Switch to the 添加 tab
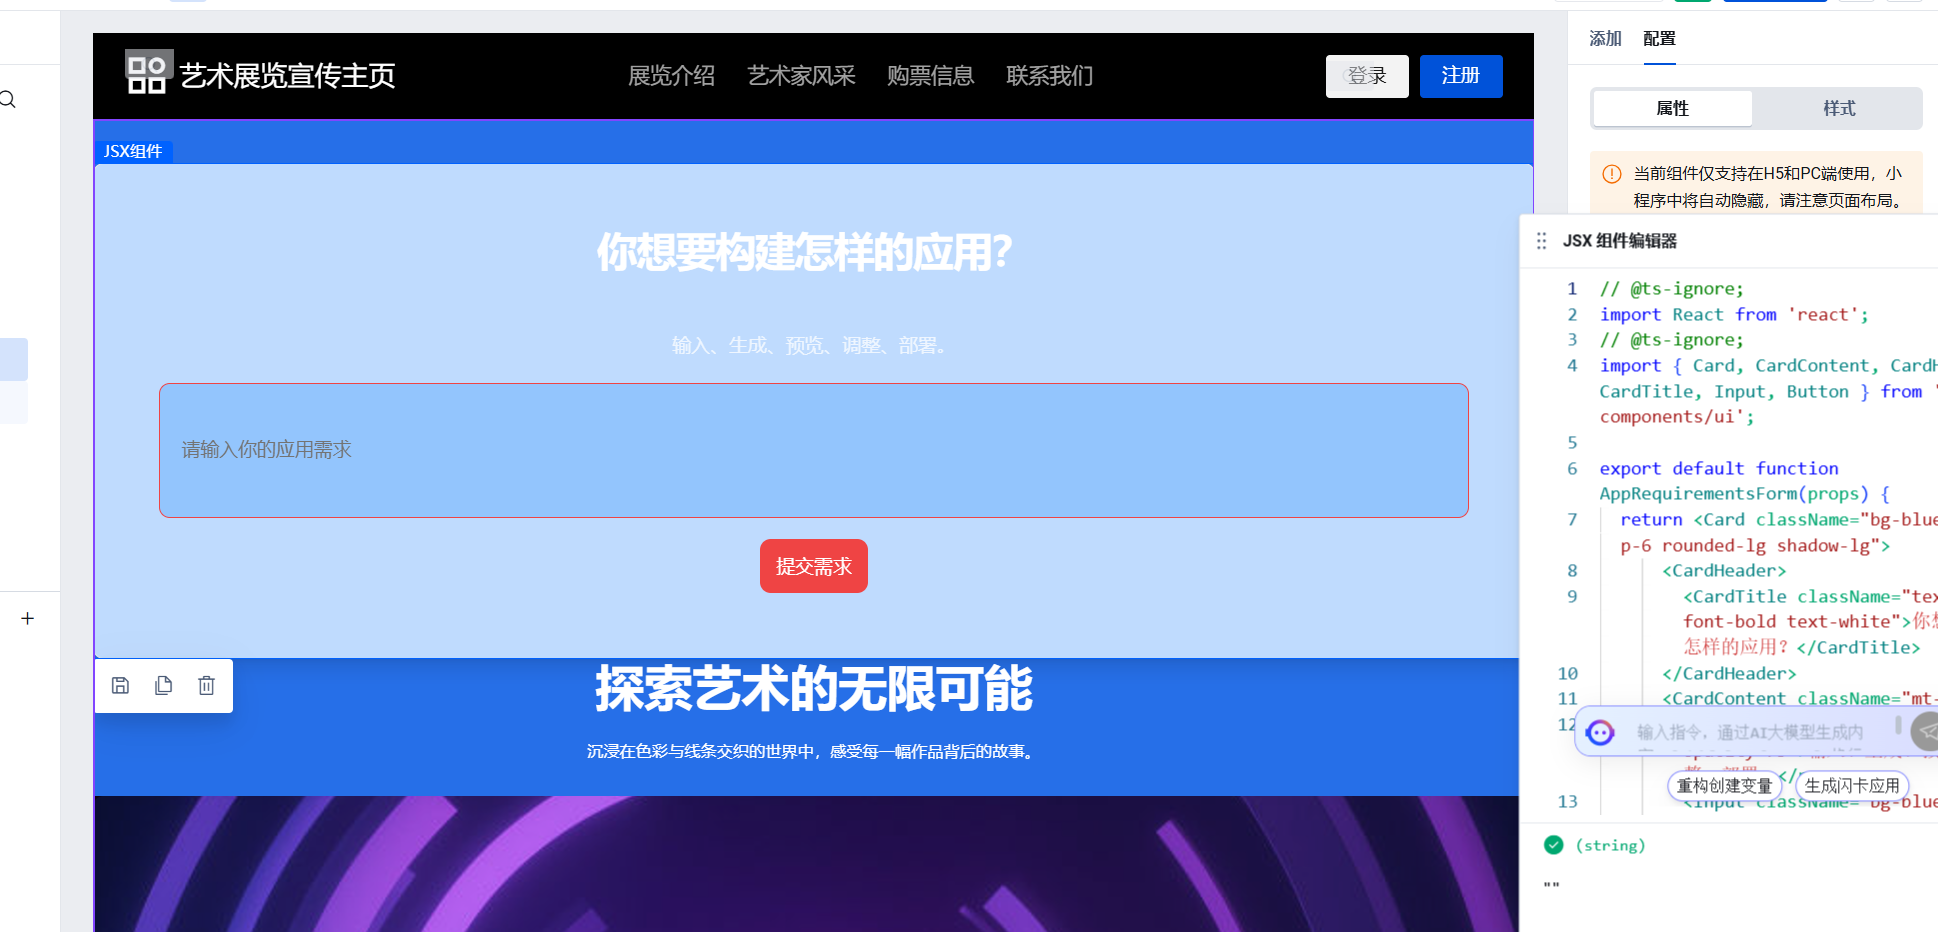Image resolution: width=1938 pixels, height=932 pixels. 1605,38
